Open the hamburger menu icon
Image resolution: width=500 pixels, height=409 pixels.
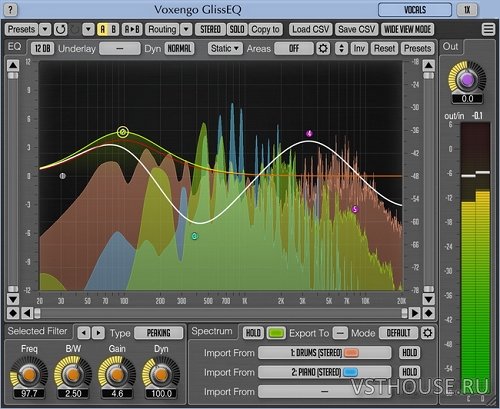488,29
